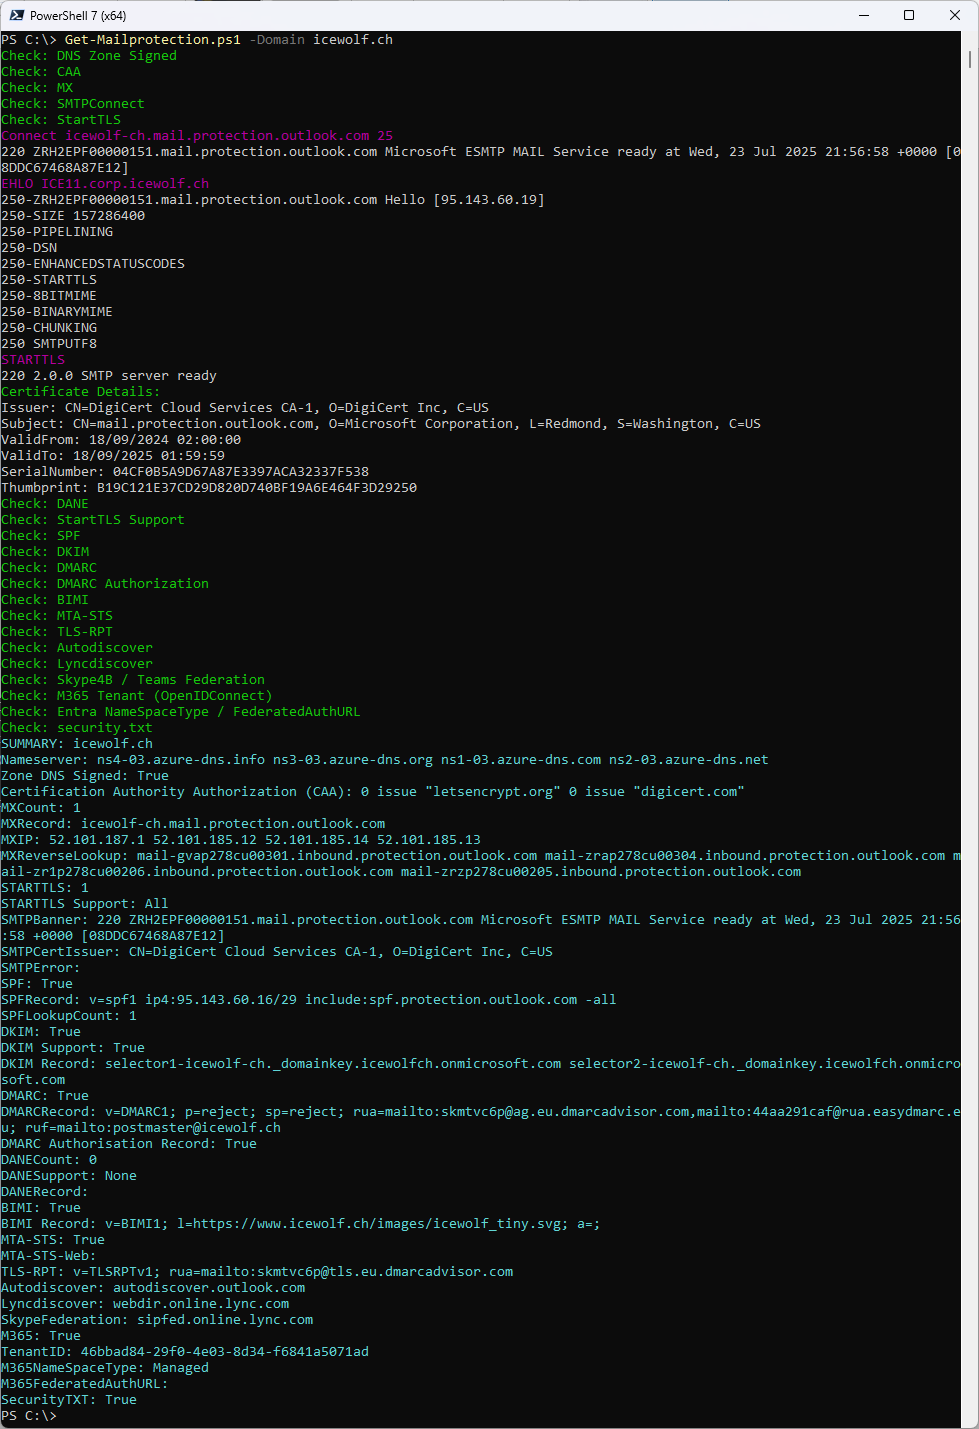Click 'Check: DNS Zone Signed' line
The width and height of the screenshot is (979, 1429).
click(x=89, y=56)
